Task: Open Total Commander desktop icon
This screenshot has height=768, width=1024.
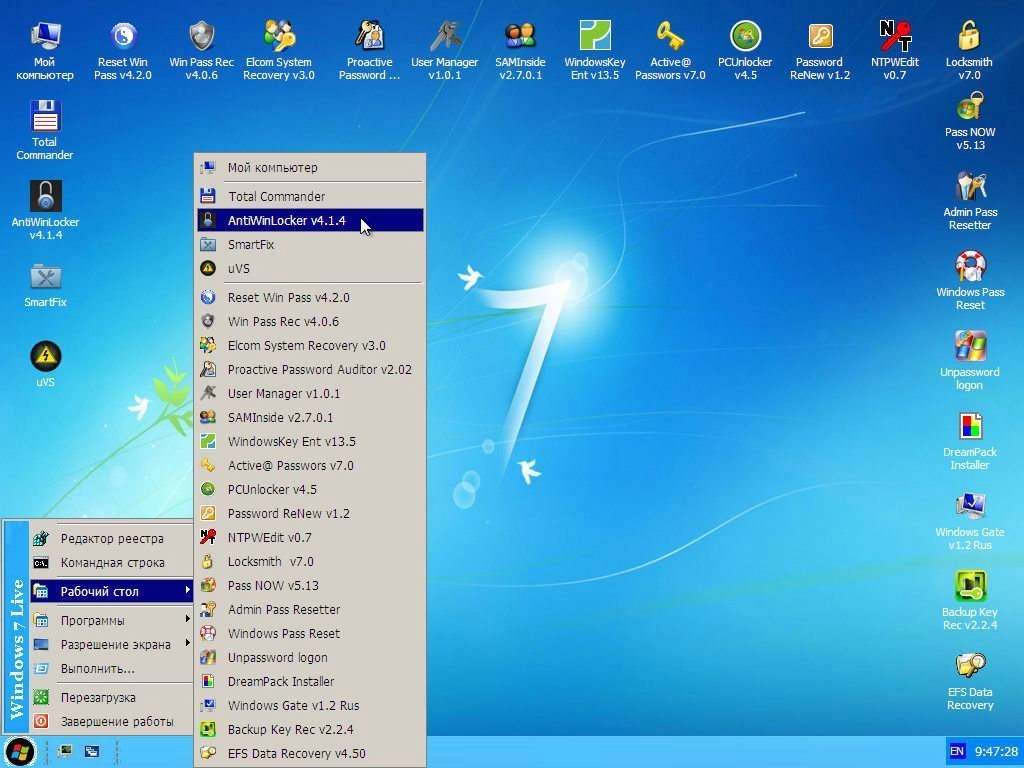Action: (44, 130)
